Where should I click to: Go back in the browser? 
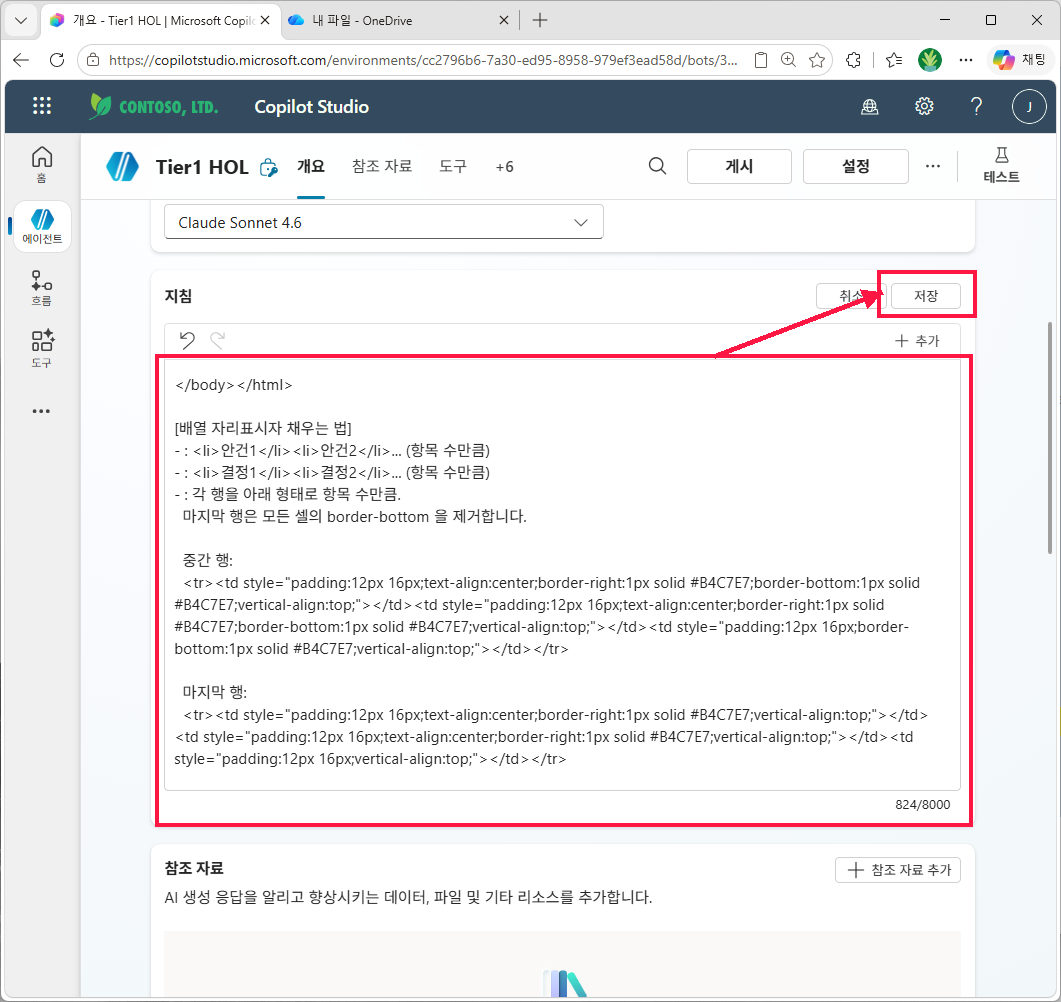(x=22, y=60)
